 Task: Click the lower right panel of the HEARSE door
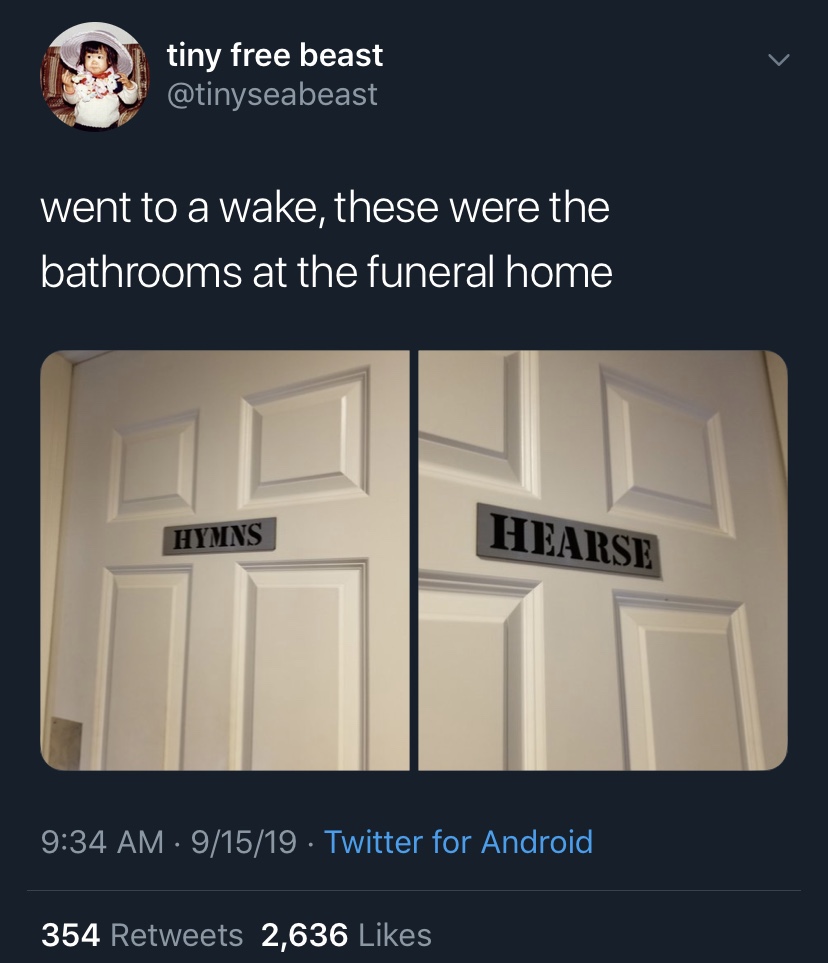click(688, 680)
